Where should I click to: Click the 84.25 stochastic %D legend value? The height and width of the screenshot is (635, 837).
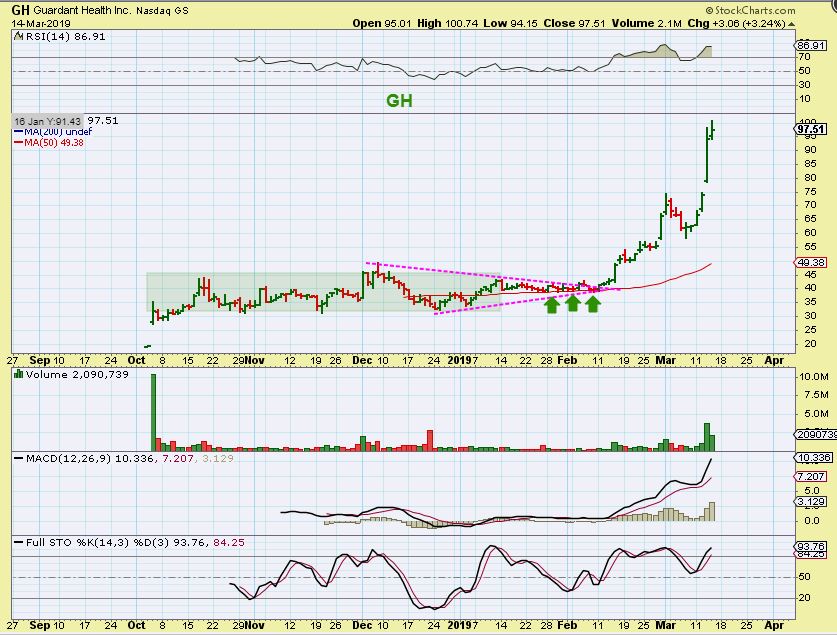click(228, 543)
